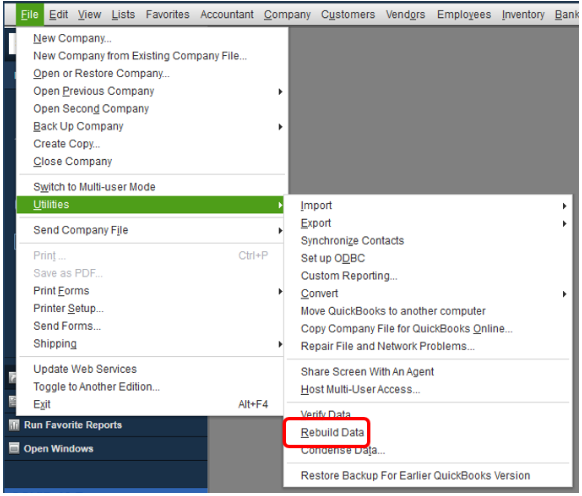Click Run Favorite Reports icon

[14, 425]
